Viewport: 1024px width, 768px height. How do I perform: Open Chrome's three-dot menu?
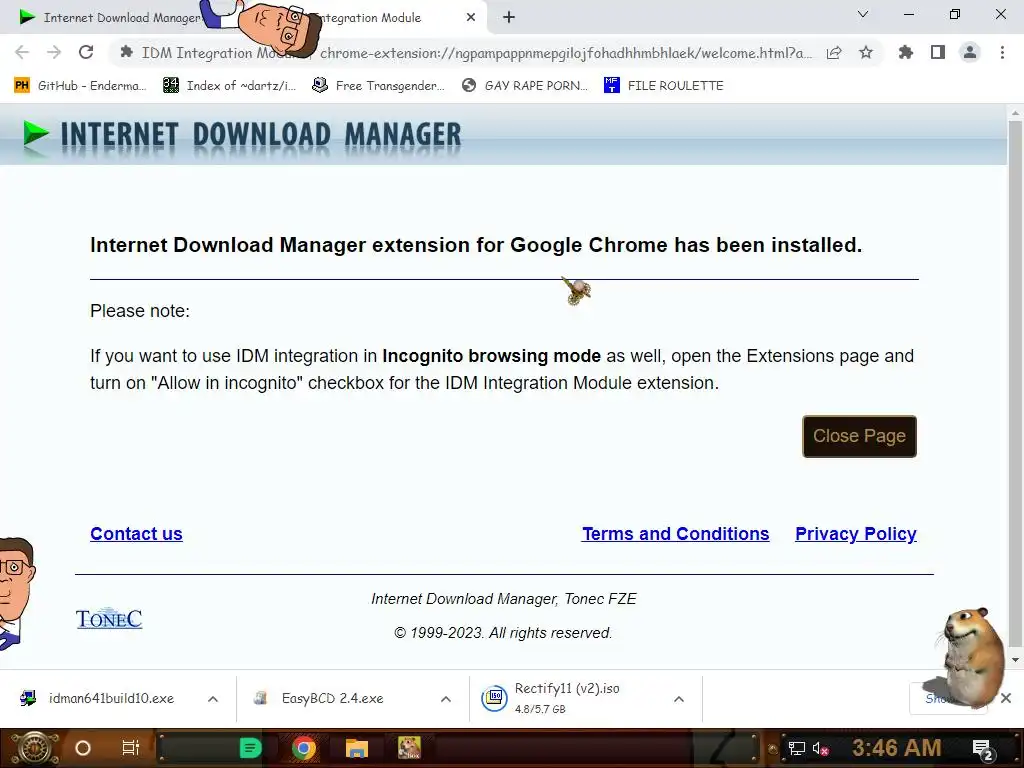(1002, 52)
